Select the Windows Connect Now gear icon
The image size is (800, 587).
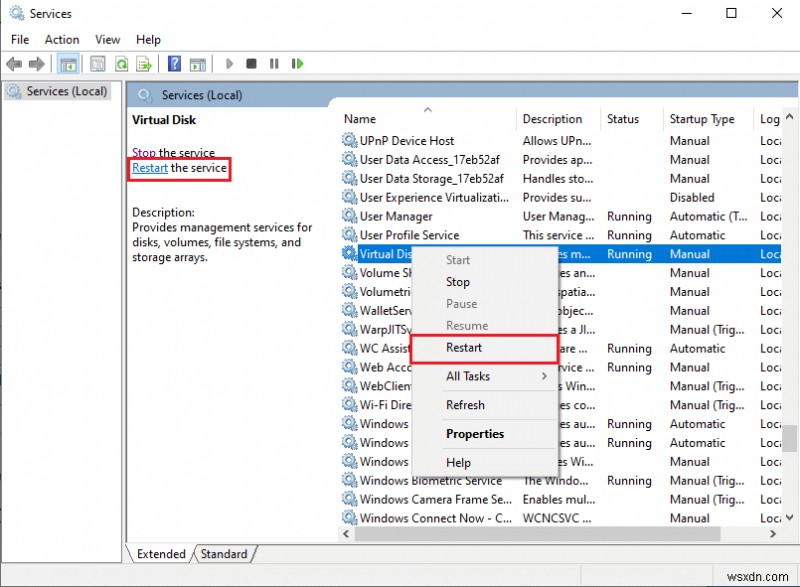[x=349, y=518]
